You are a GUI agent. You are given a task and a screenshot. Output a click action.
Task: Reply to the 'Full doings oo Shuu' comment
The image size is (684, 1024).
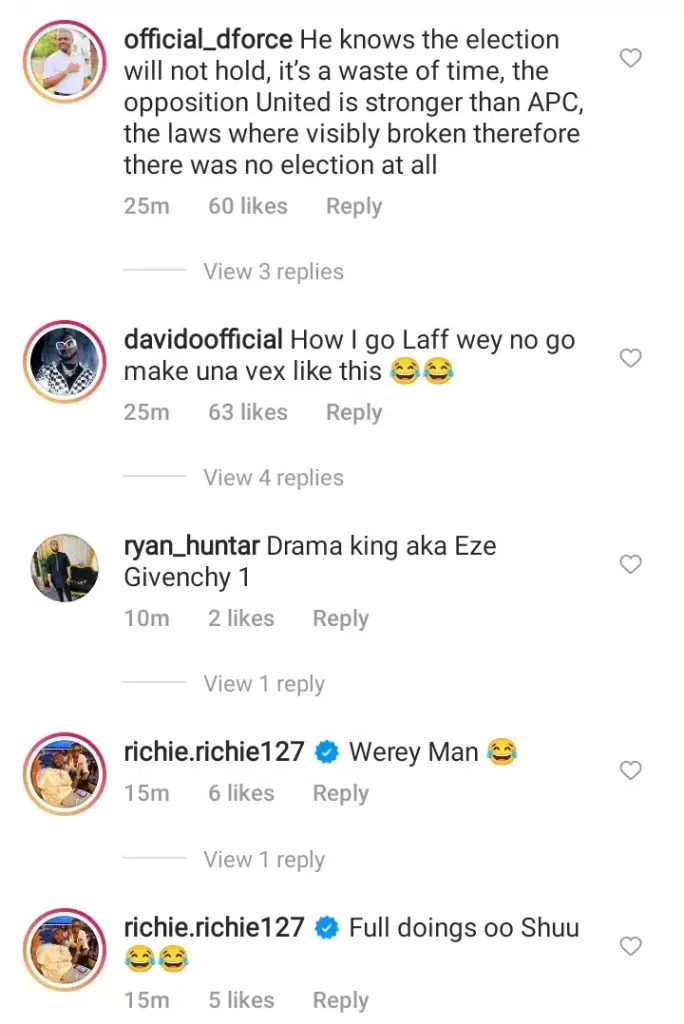pos(341,1000)
